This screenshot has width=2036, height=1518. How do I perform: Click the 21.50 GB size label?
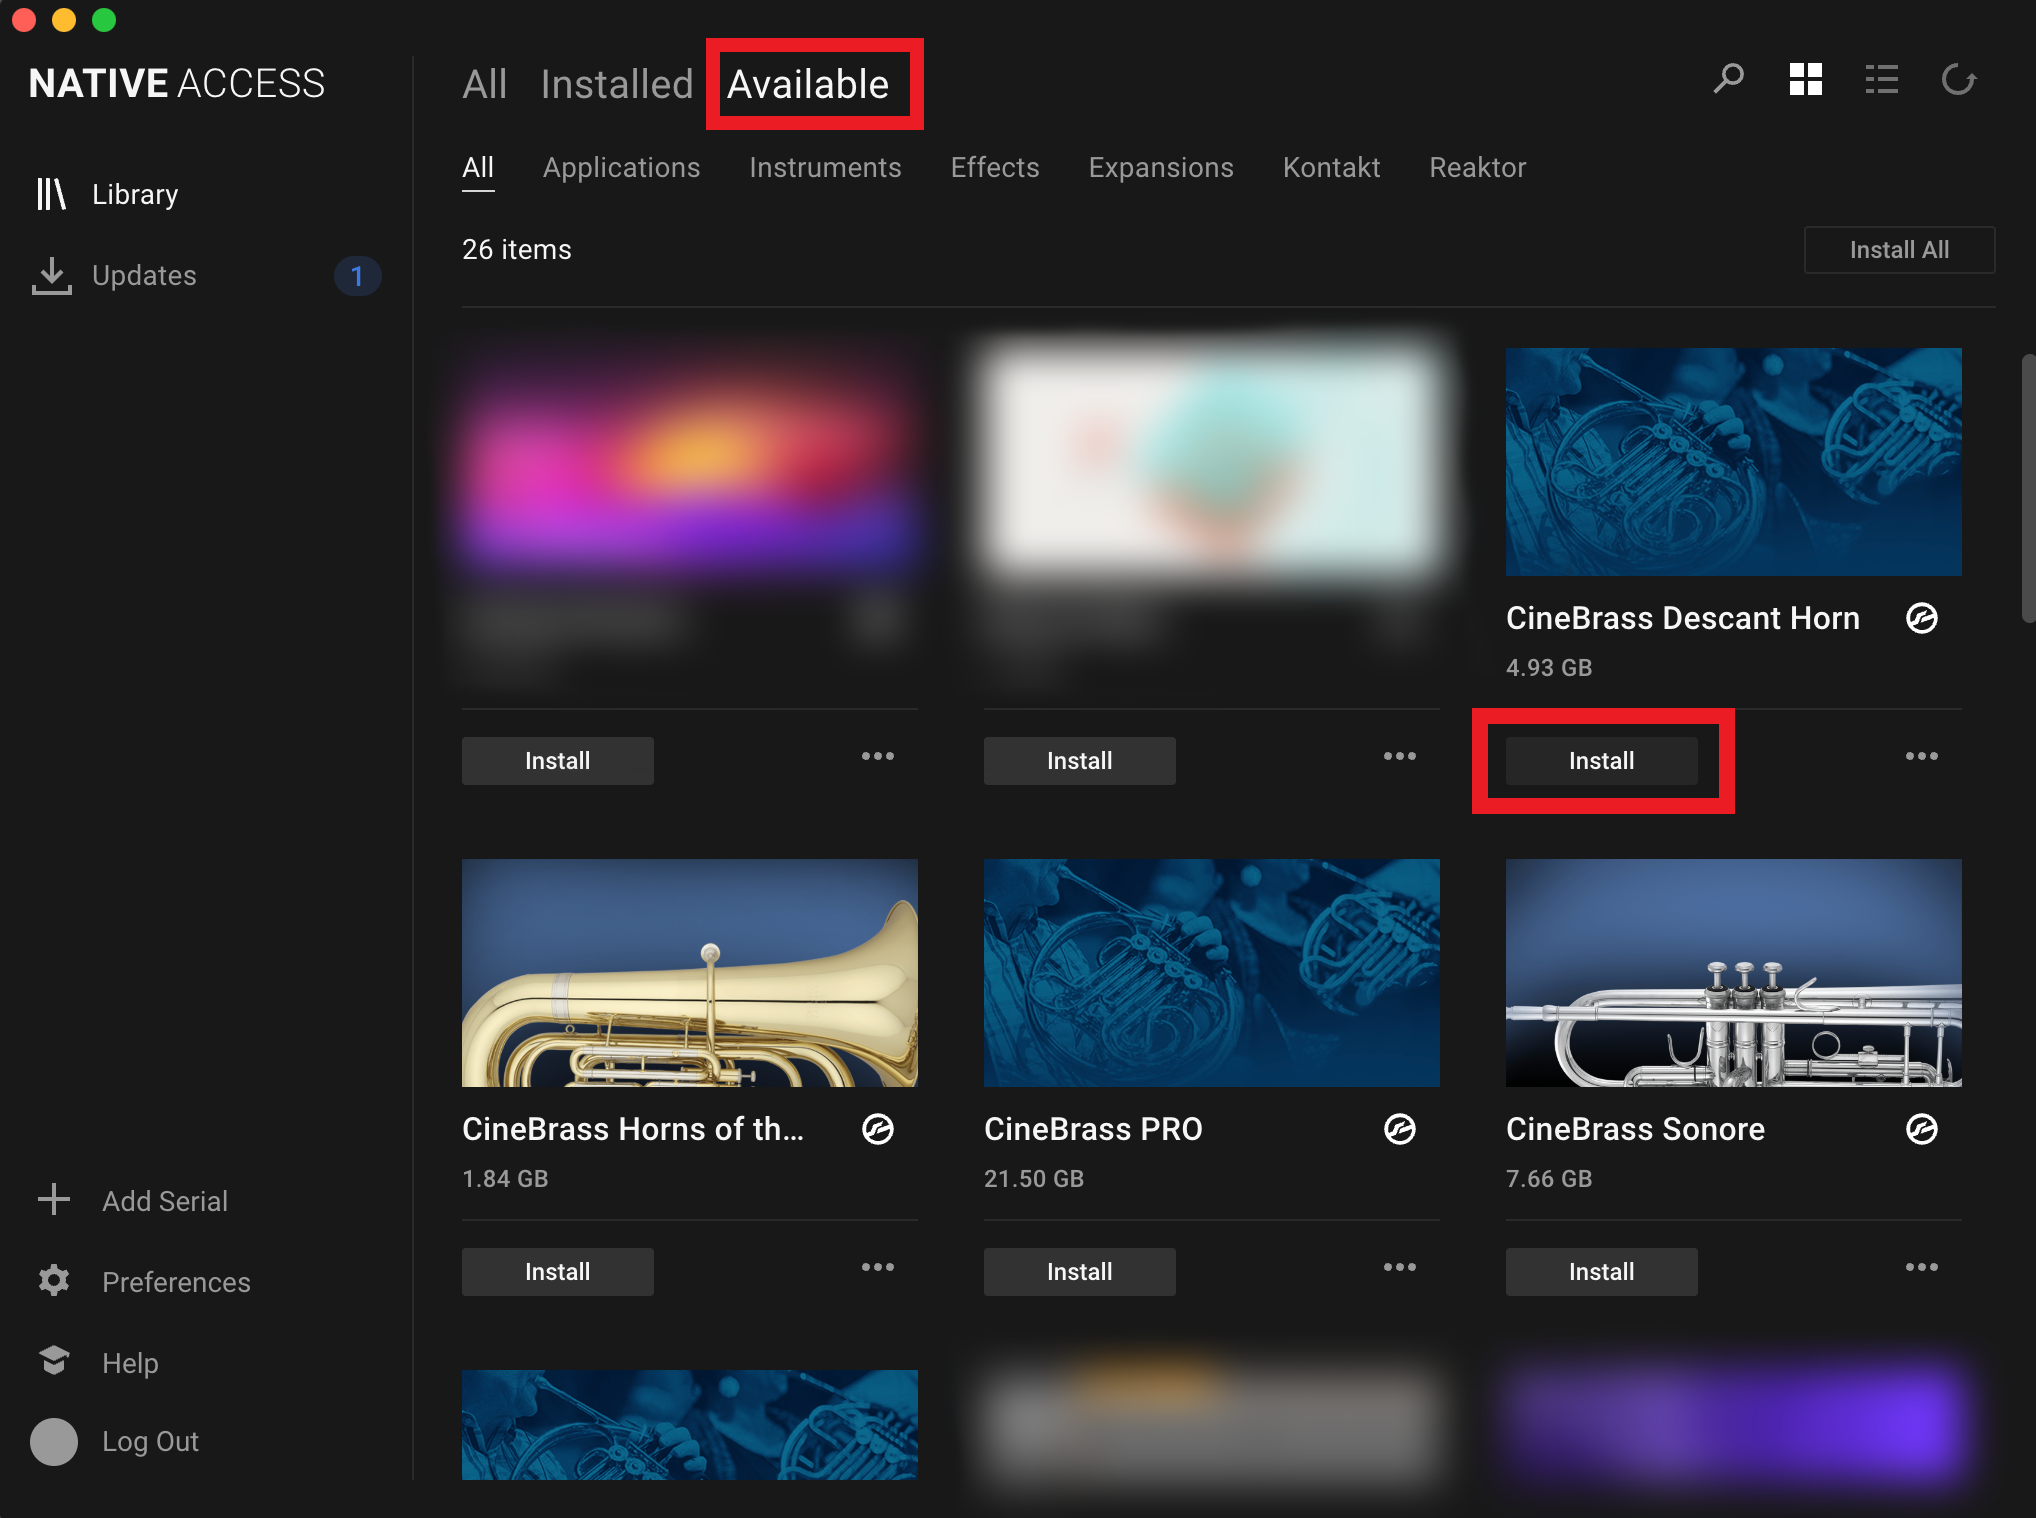point(1033,1179)
